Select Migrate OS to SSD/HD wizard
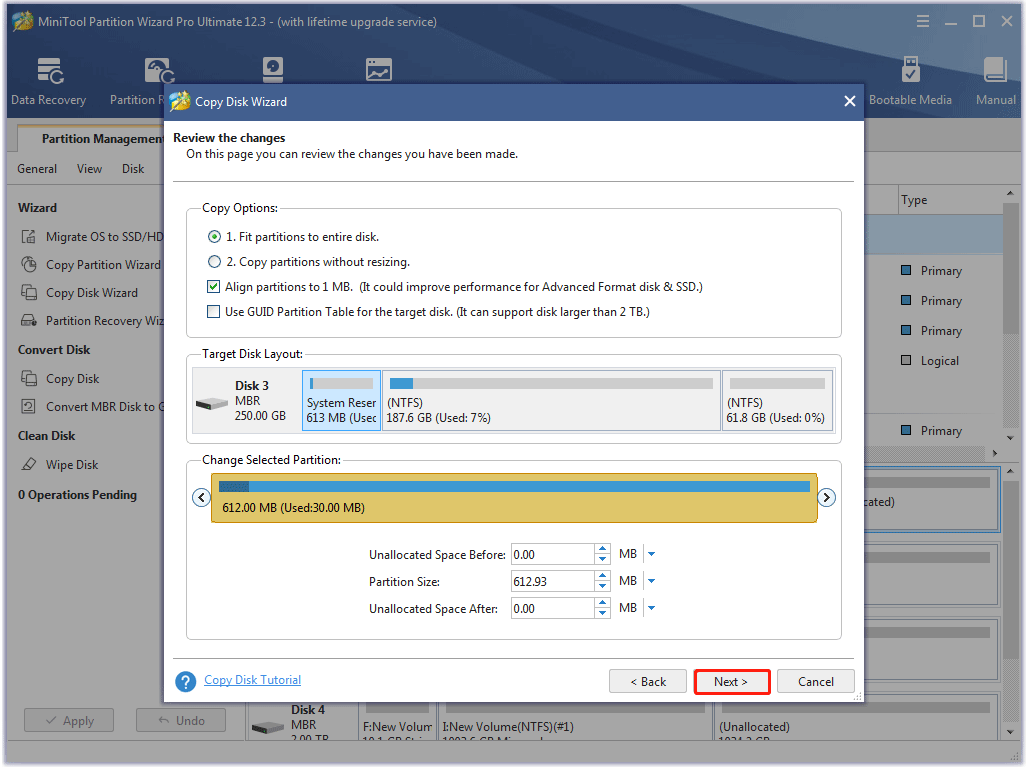Image resolution: width=1030 pixels, height=770 pixels. click(x=103, y=237)
